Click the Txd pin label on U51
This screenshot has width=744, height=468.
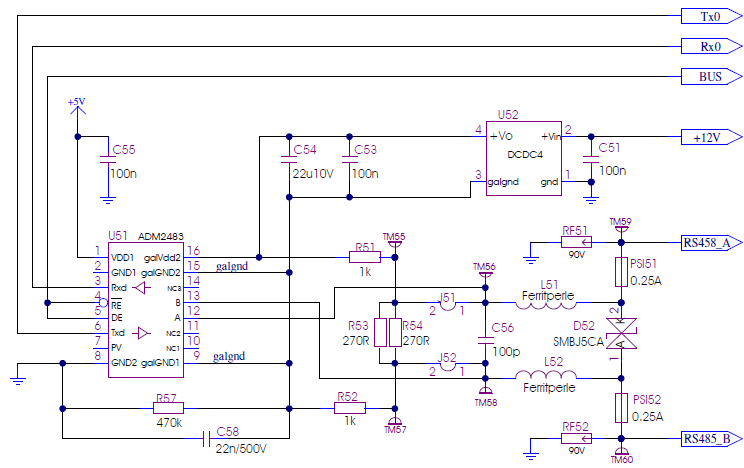[118, 333]
